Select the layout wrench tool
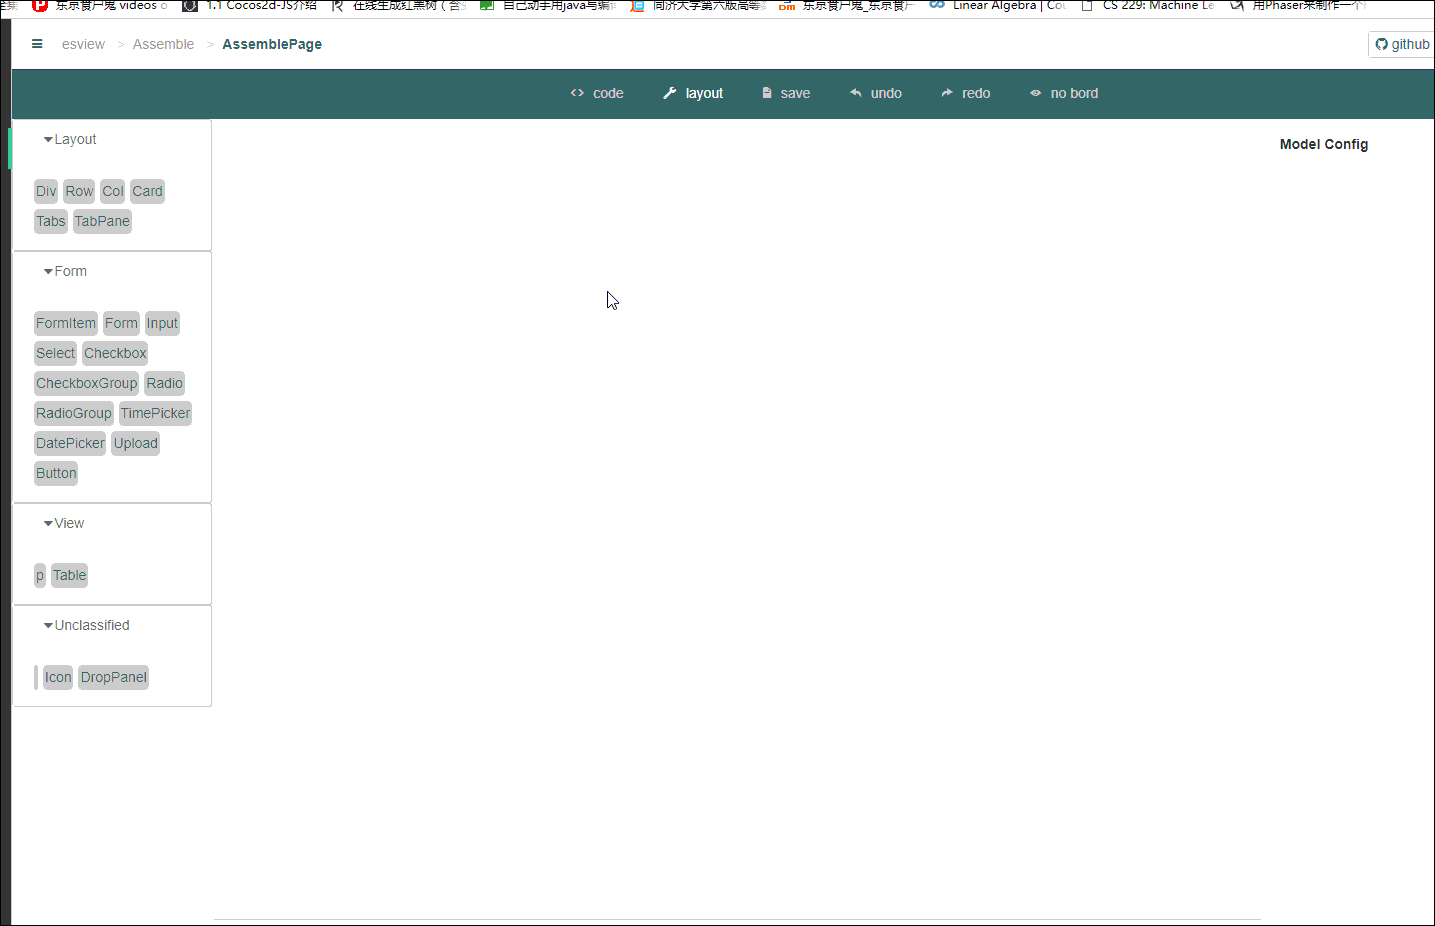This screenshot has width=1435, height=926. 693,93
